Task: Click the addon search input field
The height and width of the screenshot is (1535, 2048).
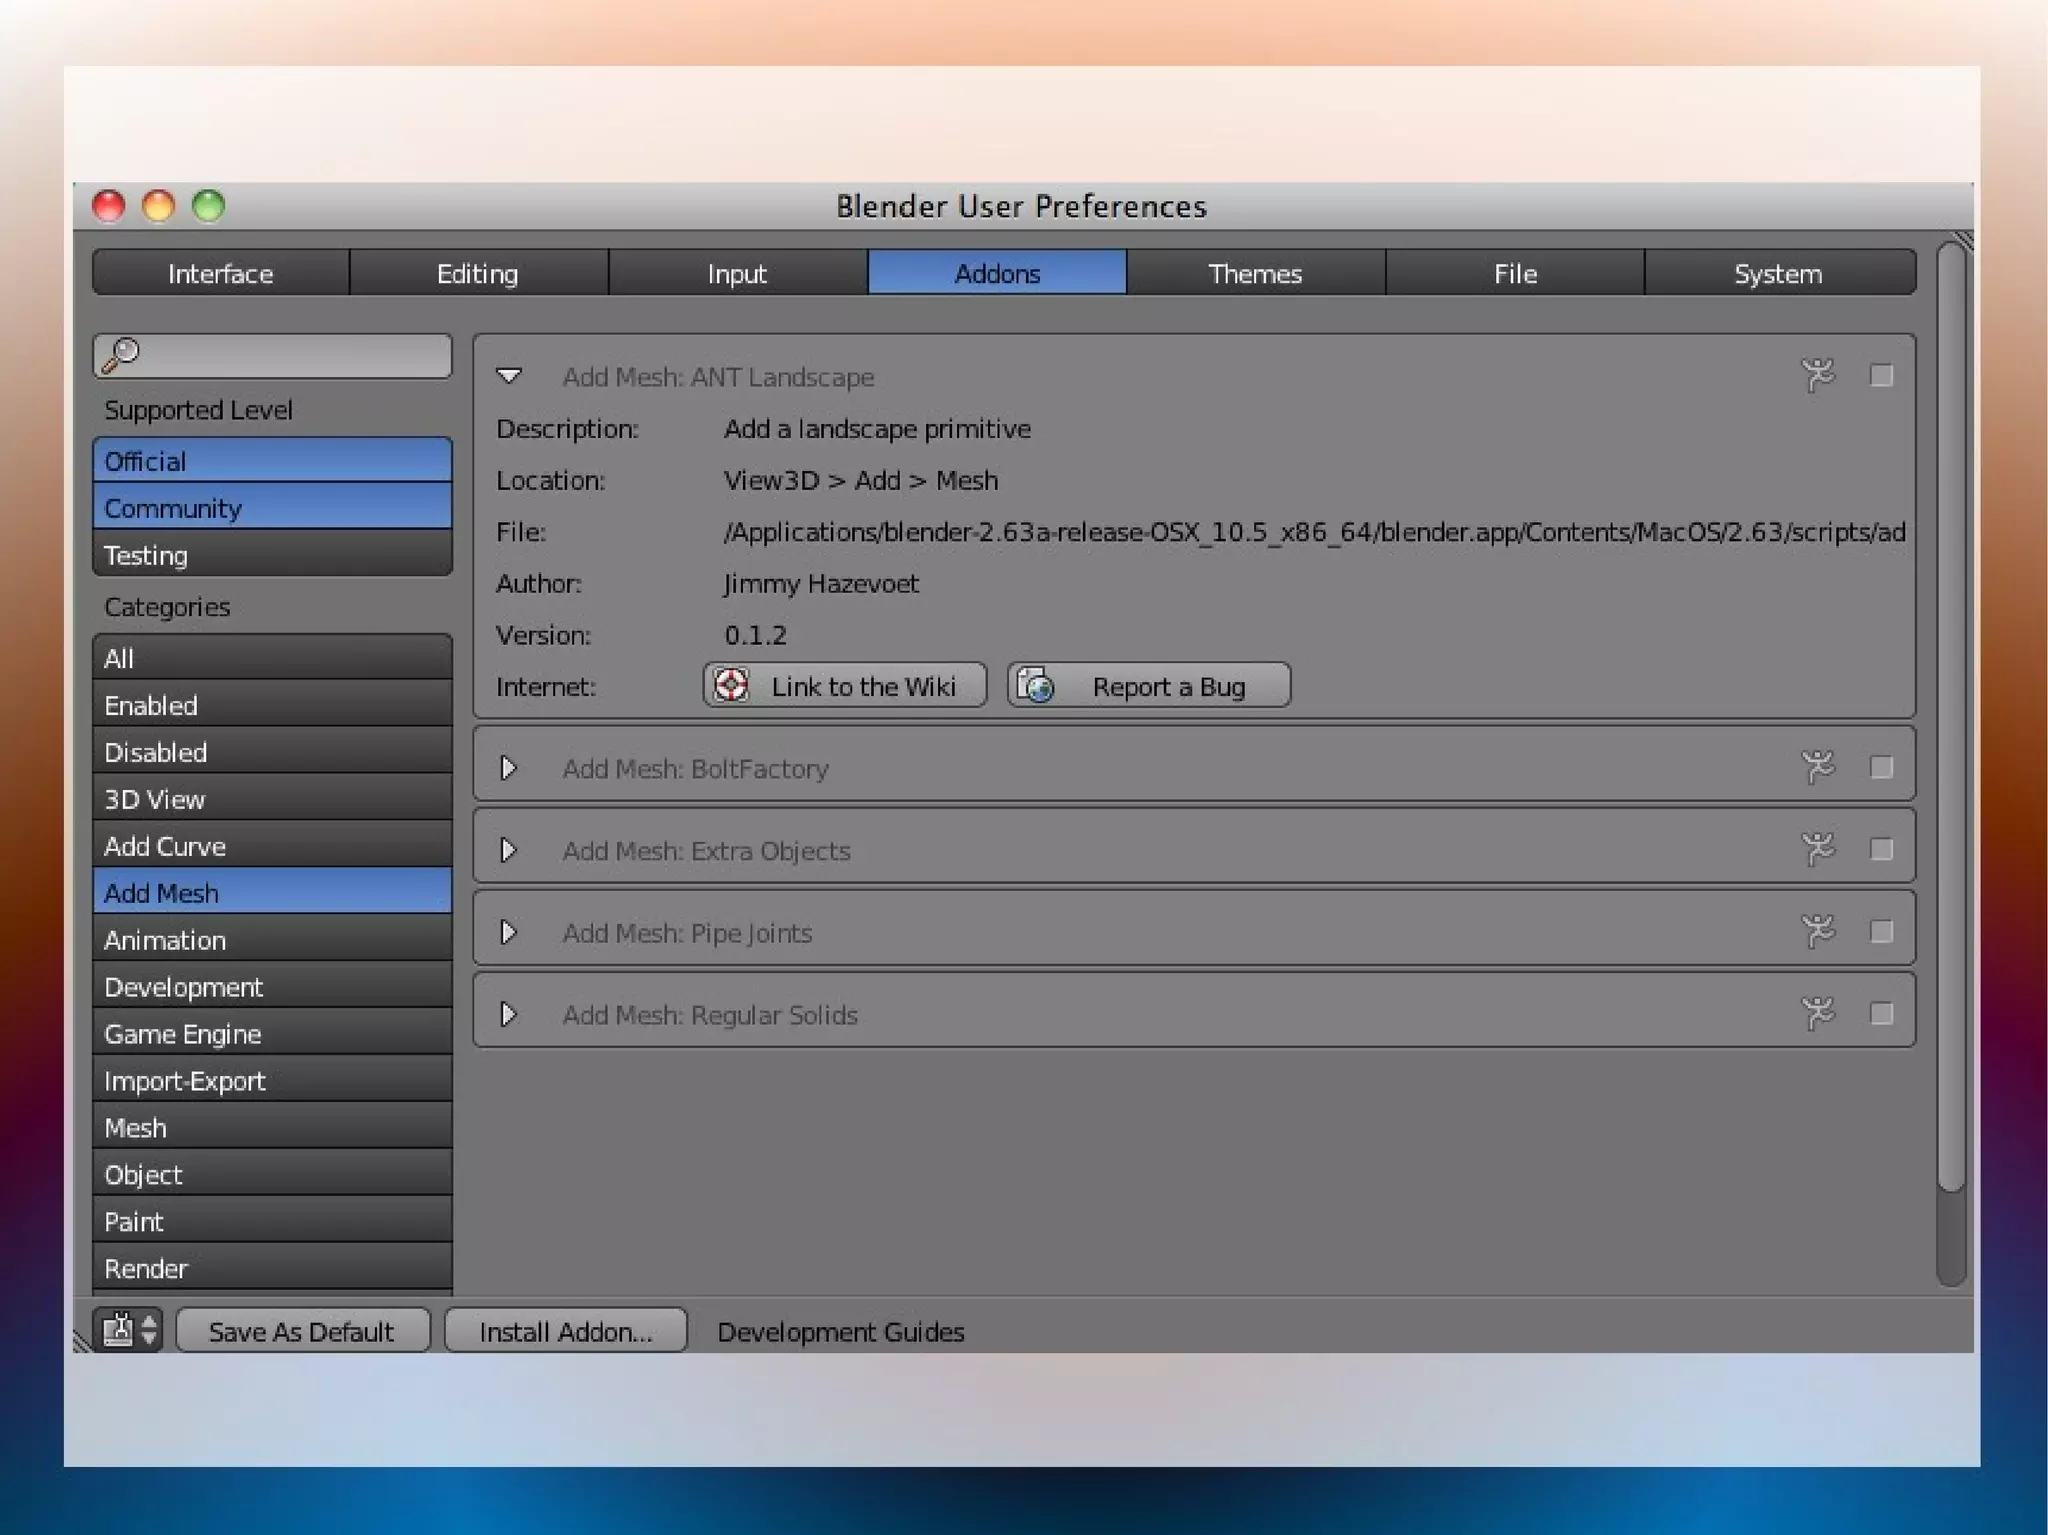Action: point(272,355)
